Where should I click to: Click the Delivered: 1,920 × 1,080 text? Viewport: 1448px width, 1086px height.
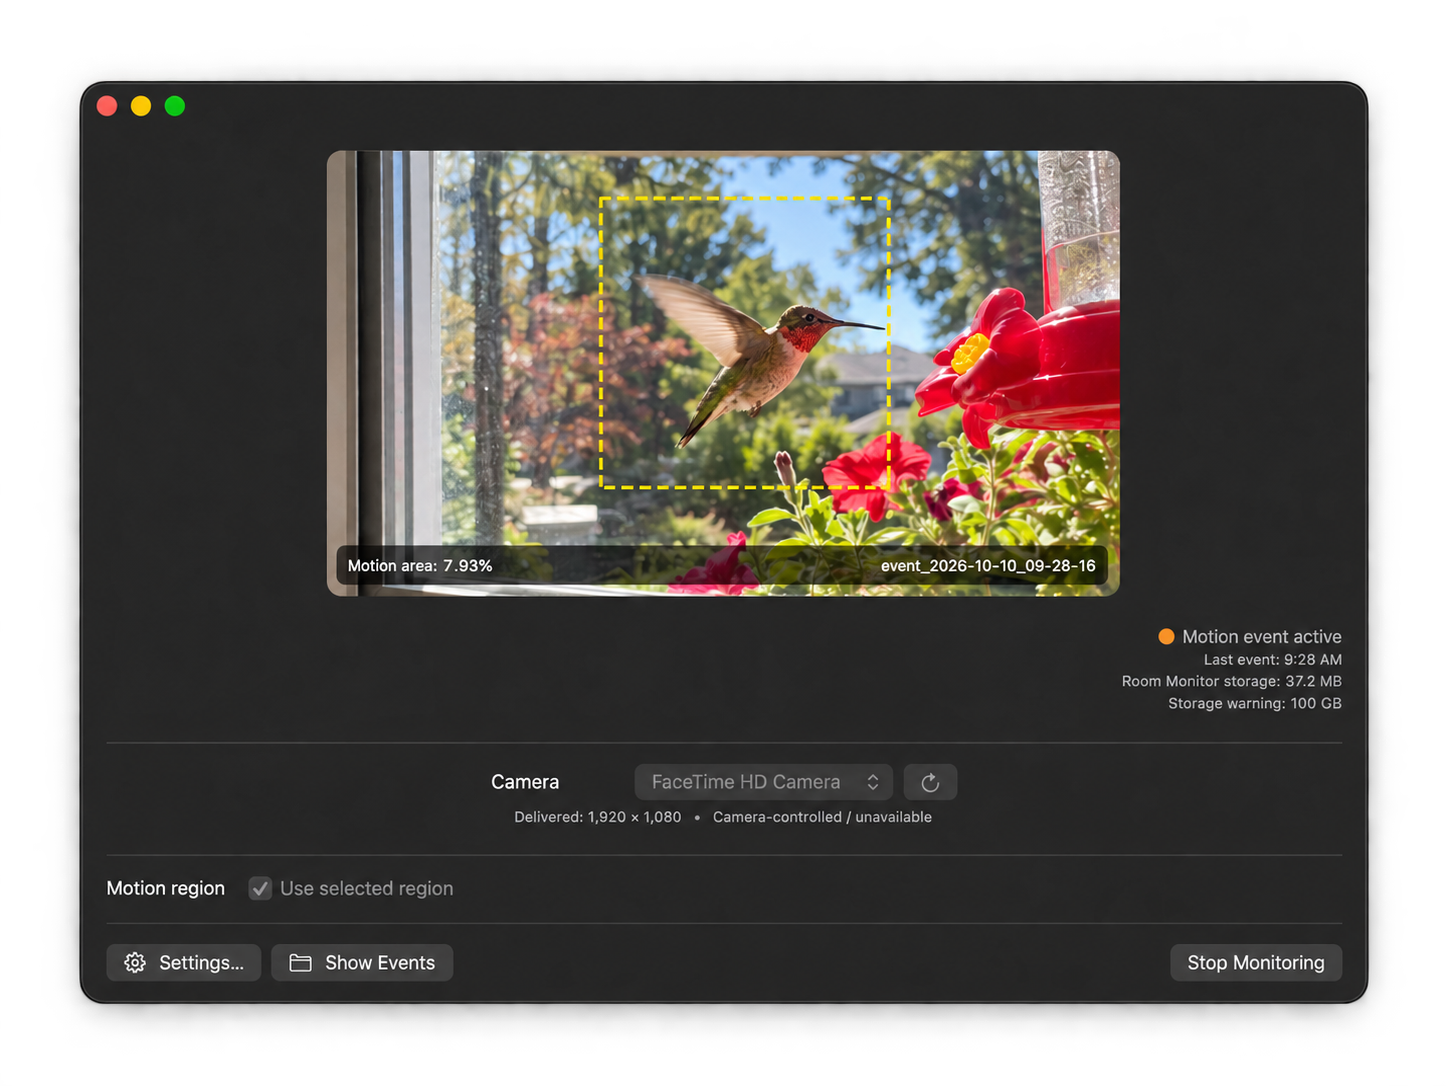(x=598, y=817)
